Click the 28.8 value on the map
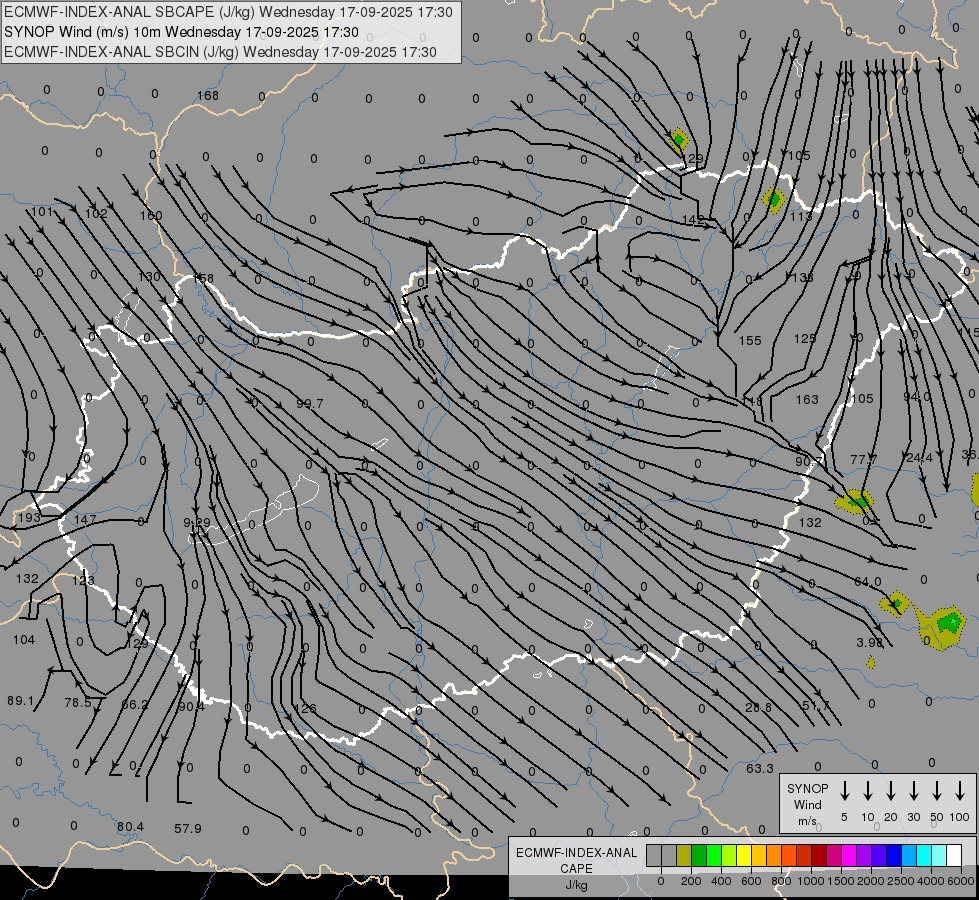 759,708
